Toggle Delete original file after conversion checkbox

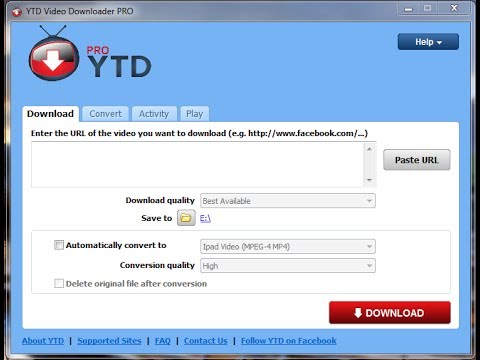(59, 283)
